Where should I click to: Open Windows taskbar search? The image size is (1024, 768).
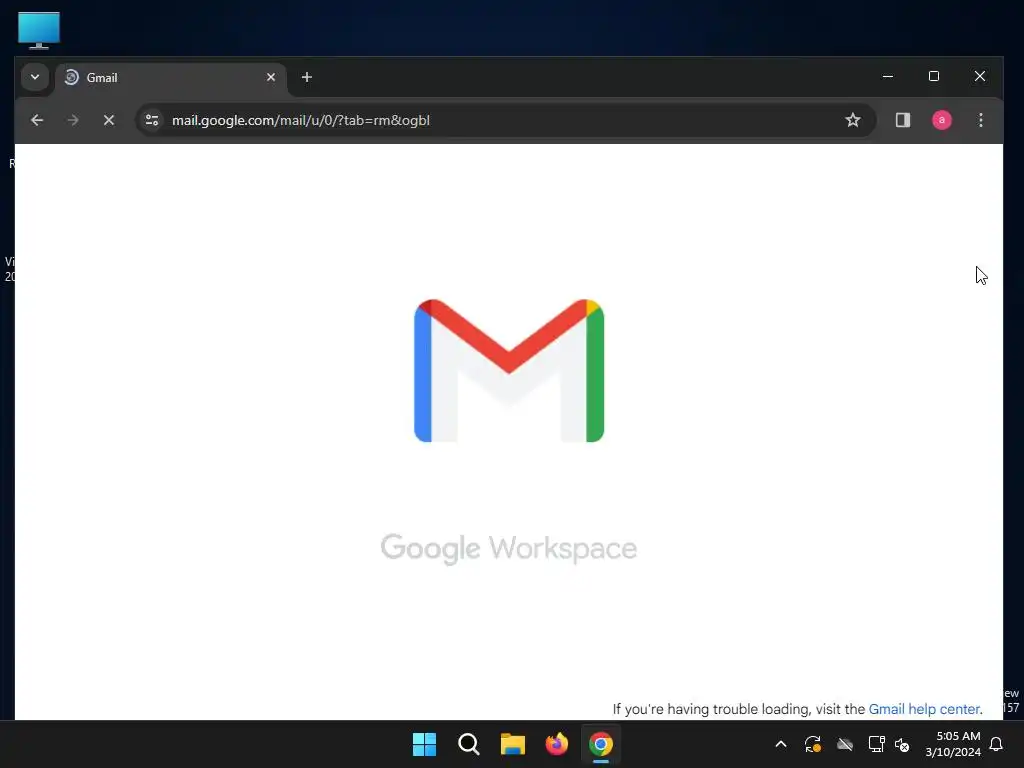pyautogui.click(x=469, y=744)
